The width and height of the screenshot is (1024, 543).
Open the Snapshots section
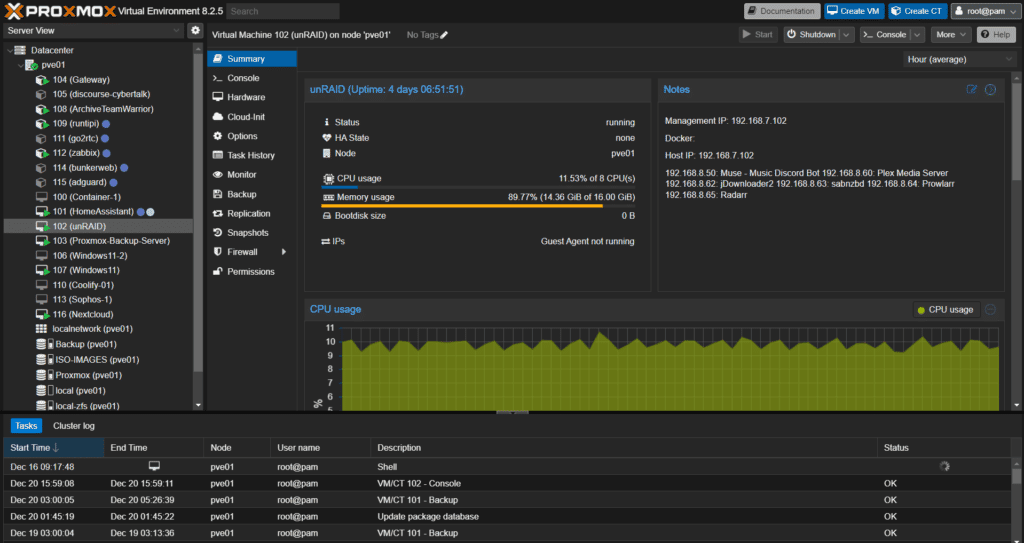pos(252,233)
